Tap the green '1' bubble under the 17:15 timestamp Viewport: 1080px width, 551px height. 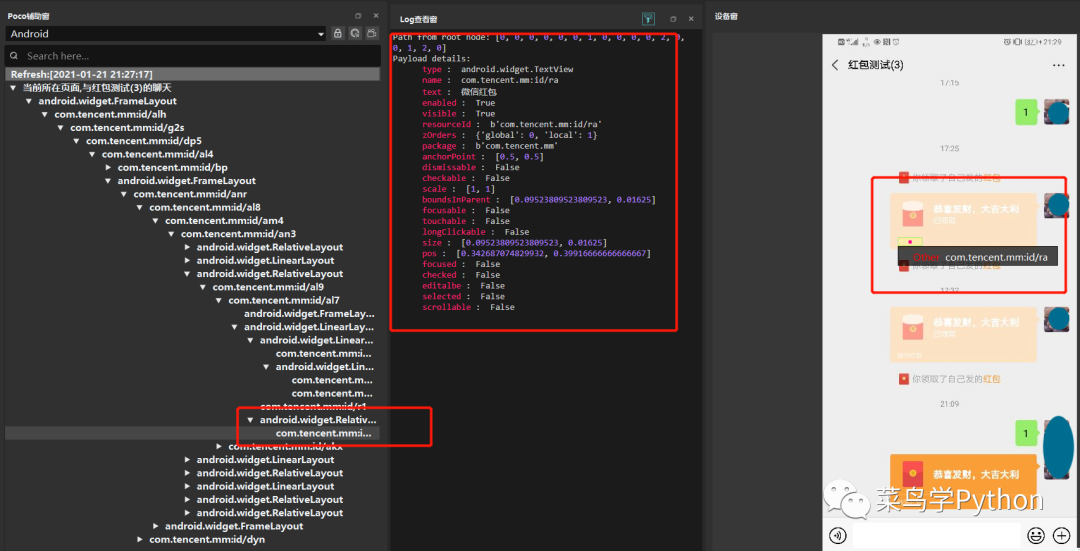point(1026,112)
